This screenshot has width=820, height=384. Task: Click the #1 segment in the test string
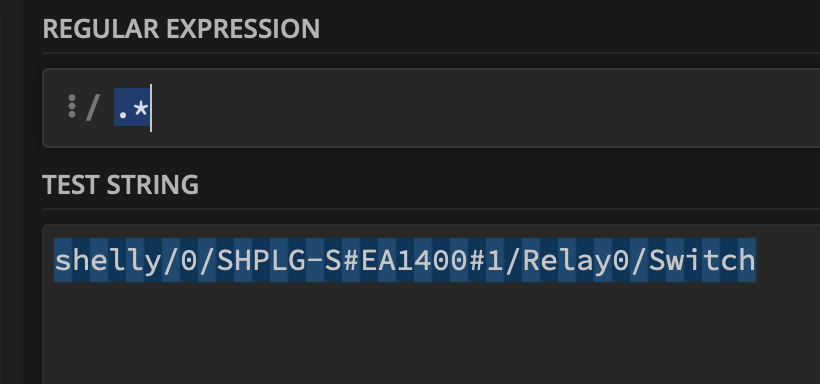pos(486,260)
